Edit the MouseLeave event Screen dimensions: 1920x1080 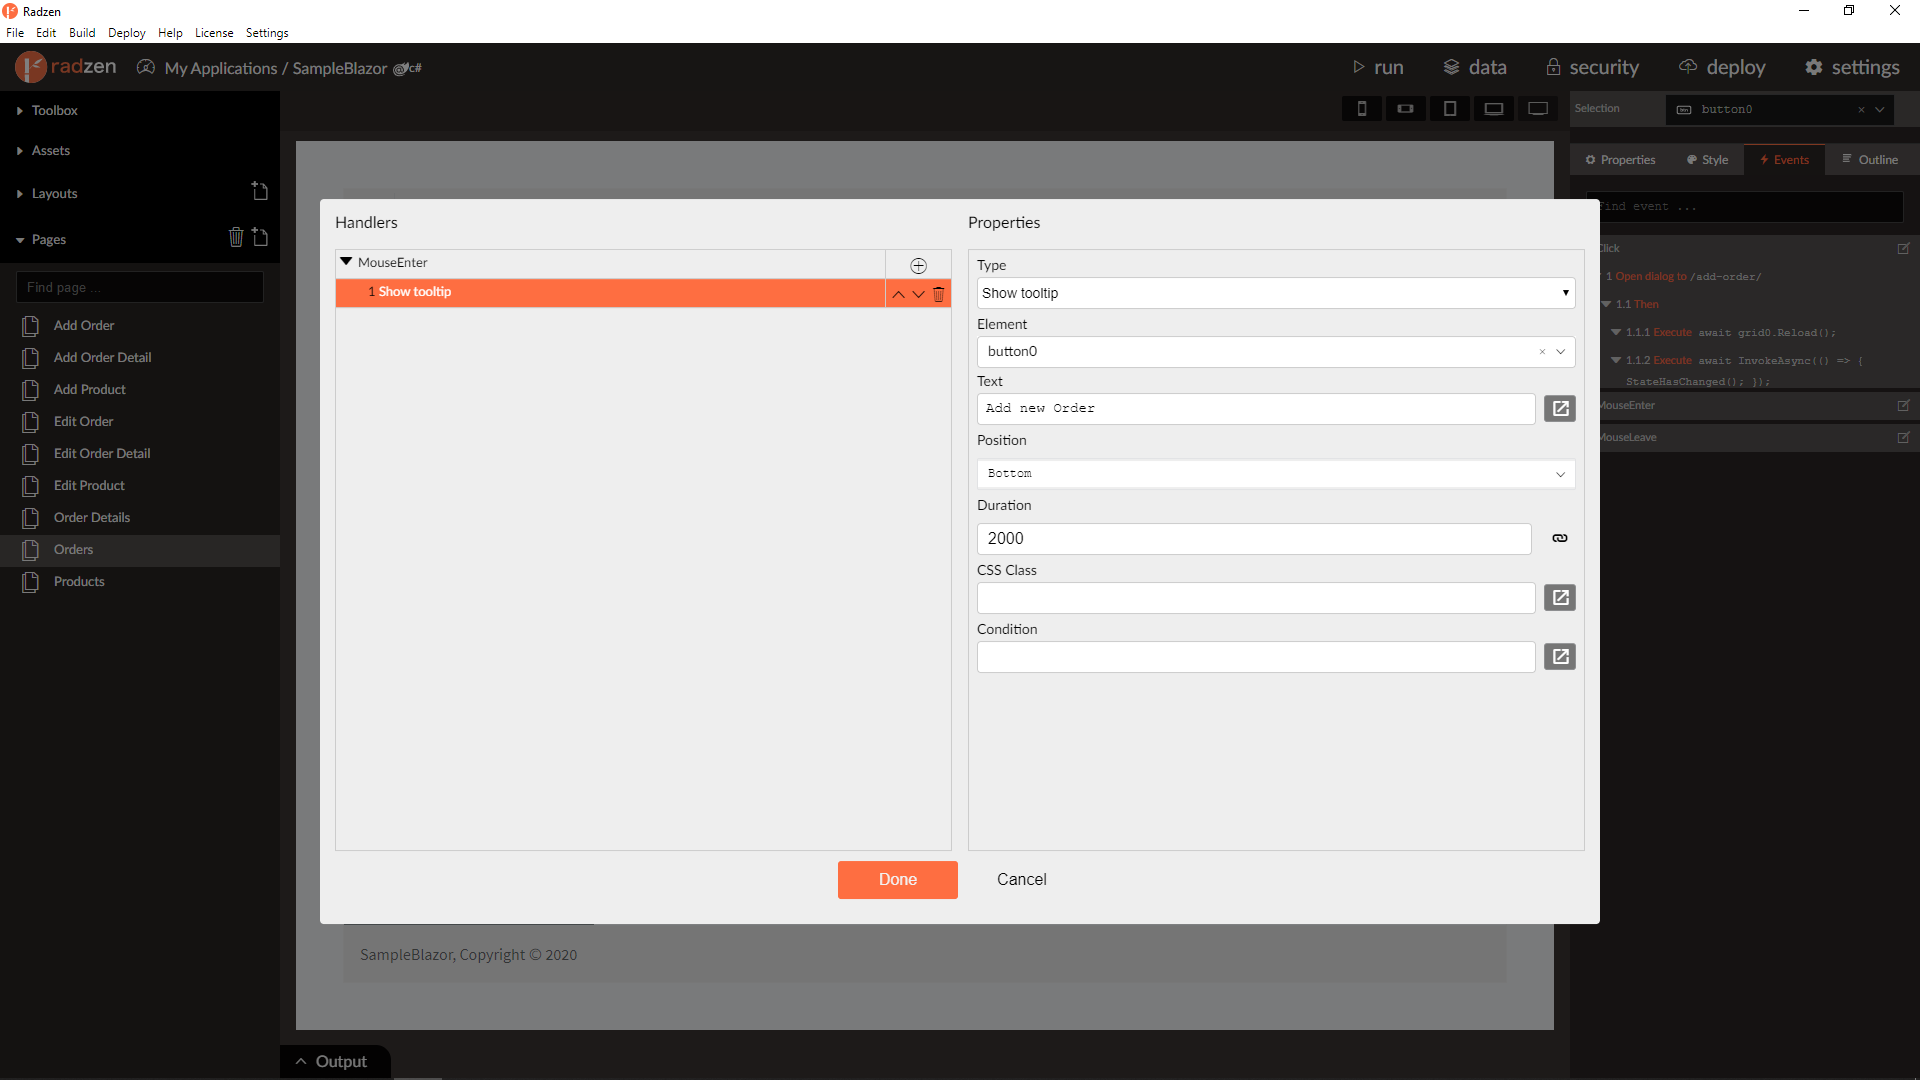coord(1903,438)
